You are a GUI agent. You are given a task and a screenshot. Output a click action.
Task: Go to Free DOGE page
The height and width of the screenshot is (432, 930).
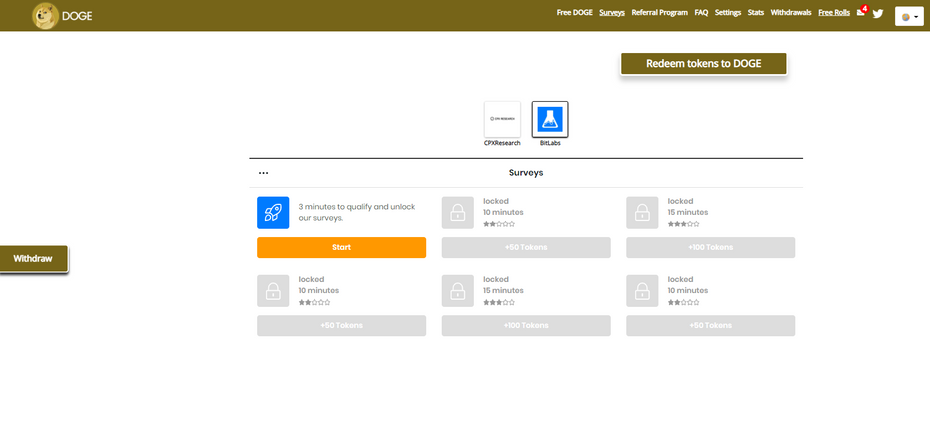click(574, 12)
